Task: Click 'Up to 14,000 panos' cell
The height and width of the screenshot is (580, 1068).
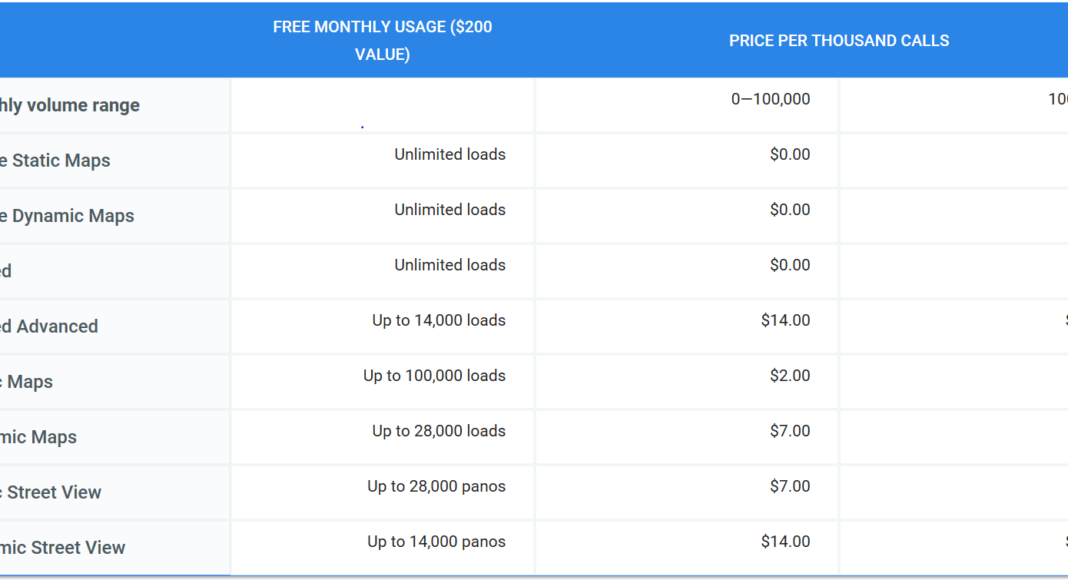Action: point(437,542)
